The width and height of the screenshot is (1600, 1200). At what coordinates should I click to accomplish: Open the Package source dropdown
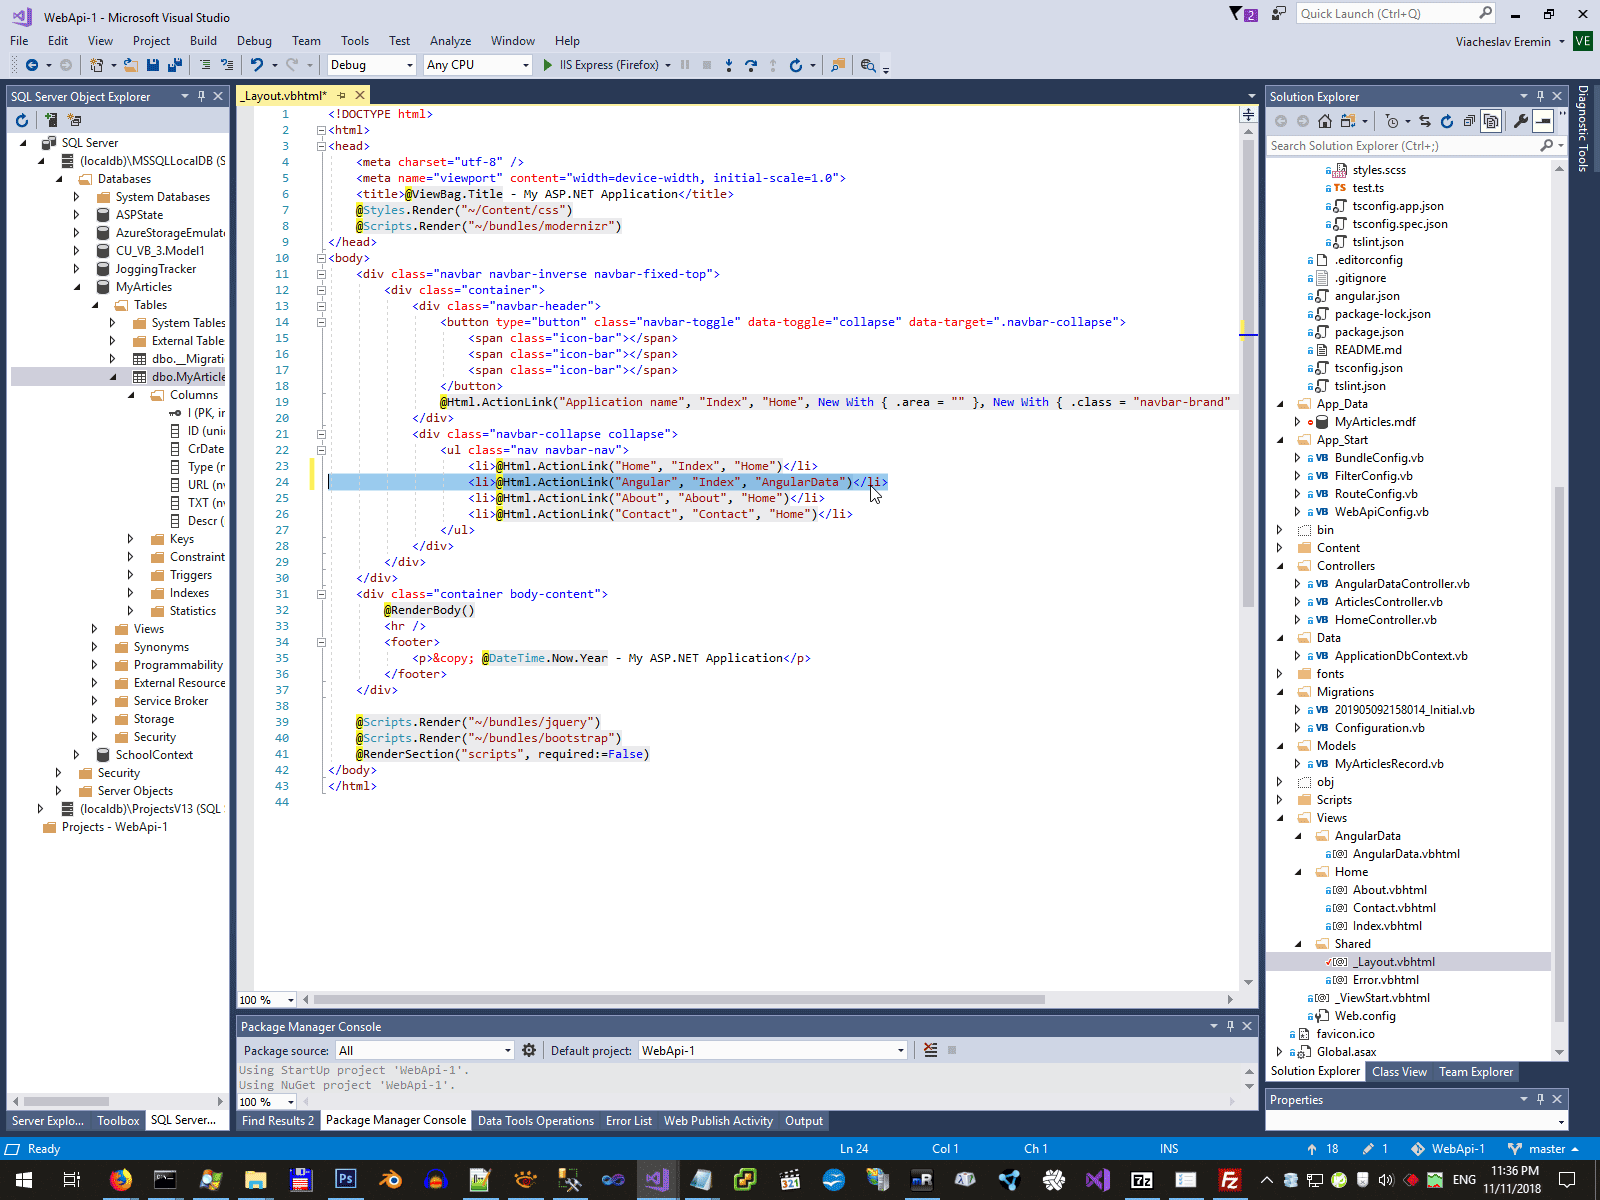[507, 1050]
